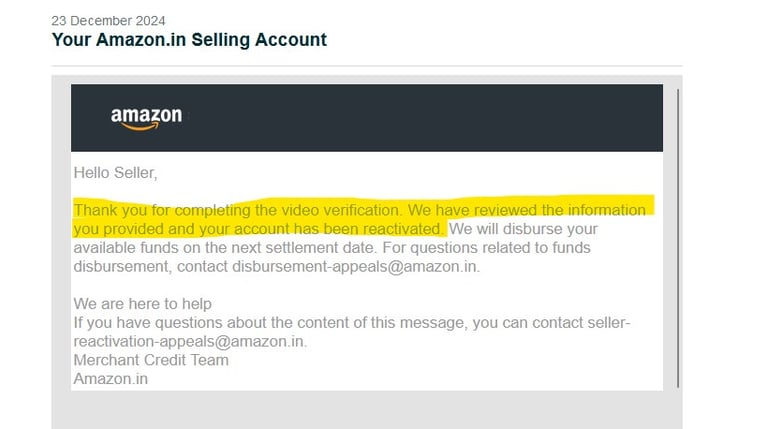Click the "Your Amazon.in Selling Account" heading
768x429 pixels.
189,41
